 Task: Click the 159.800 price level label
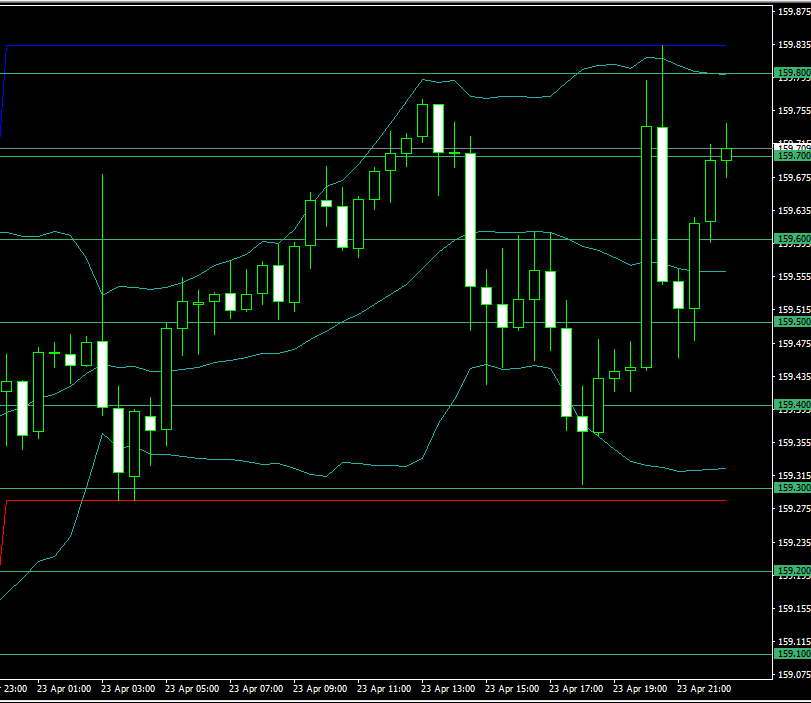793,73
